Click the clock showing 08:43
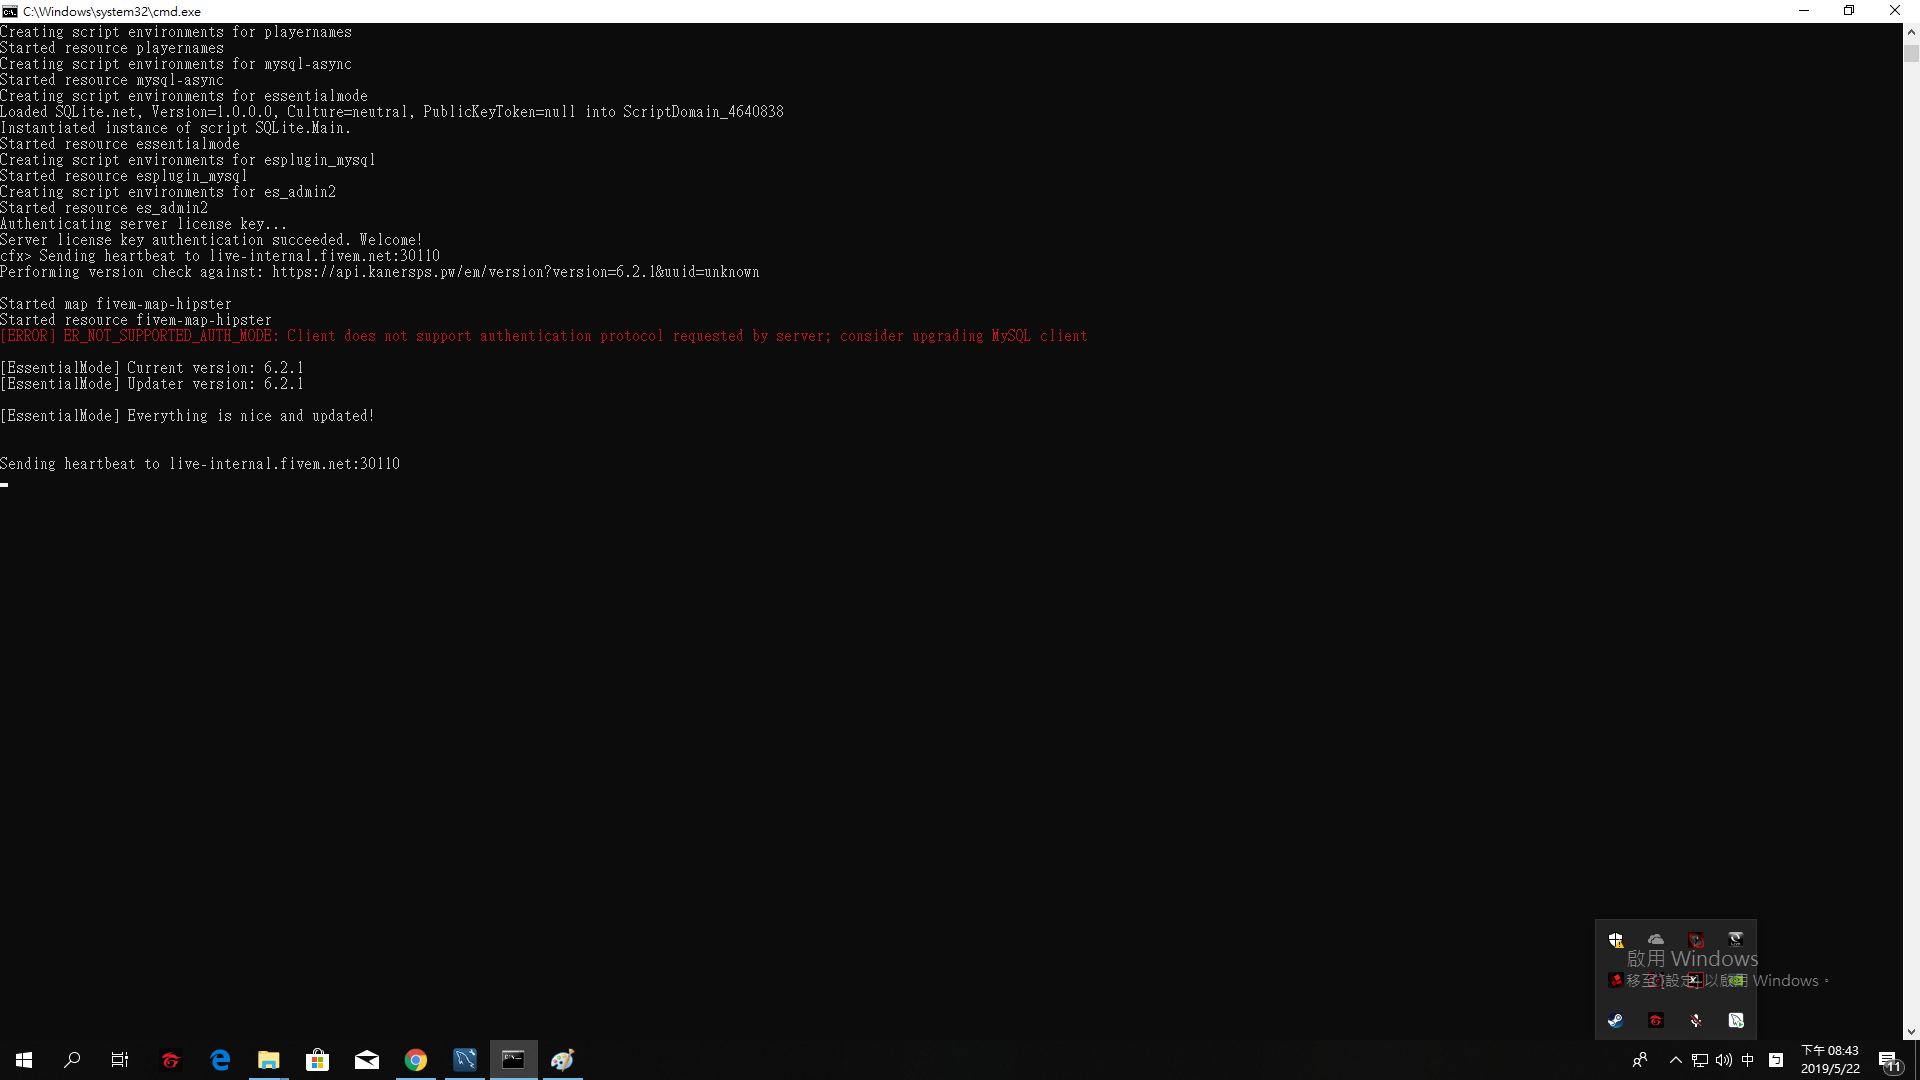 point(1830,1059)
